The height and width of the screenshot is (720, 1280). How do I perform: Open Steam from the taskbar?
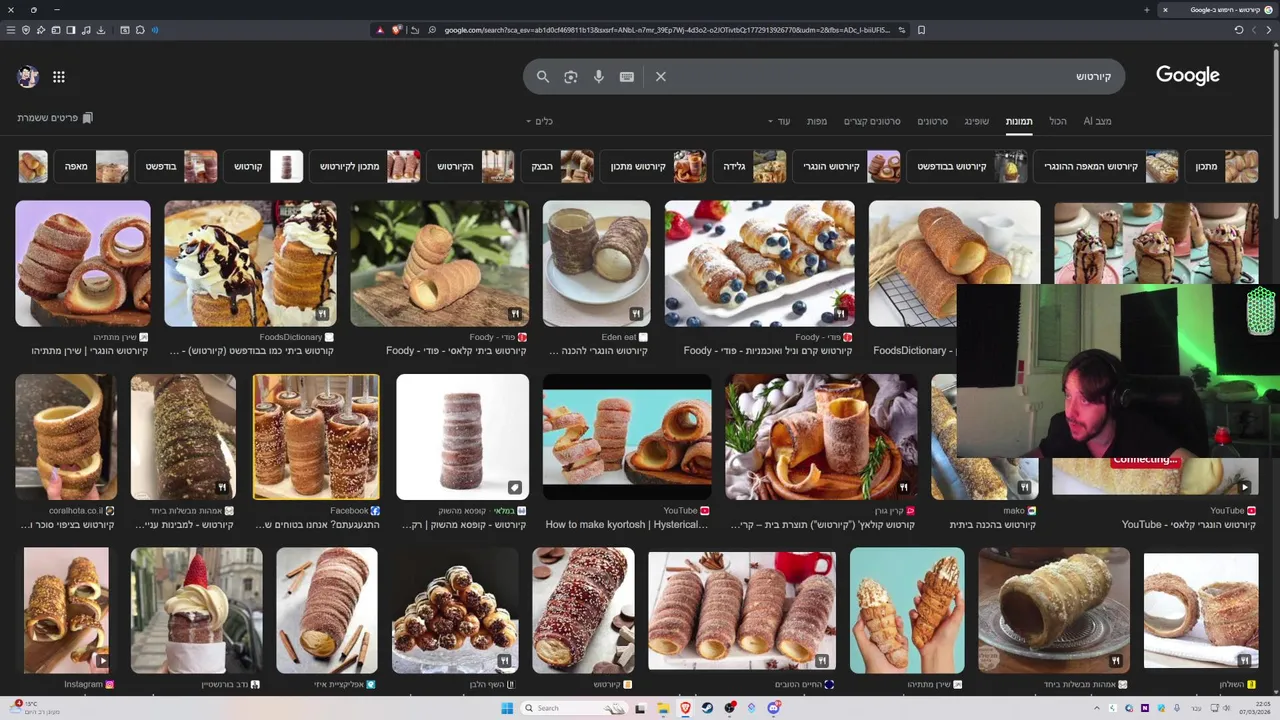click(708, 708)
